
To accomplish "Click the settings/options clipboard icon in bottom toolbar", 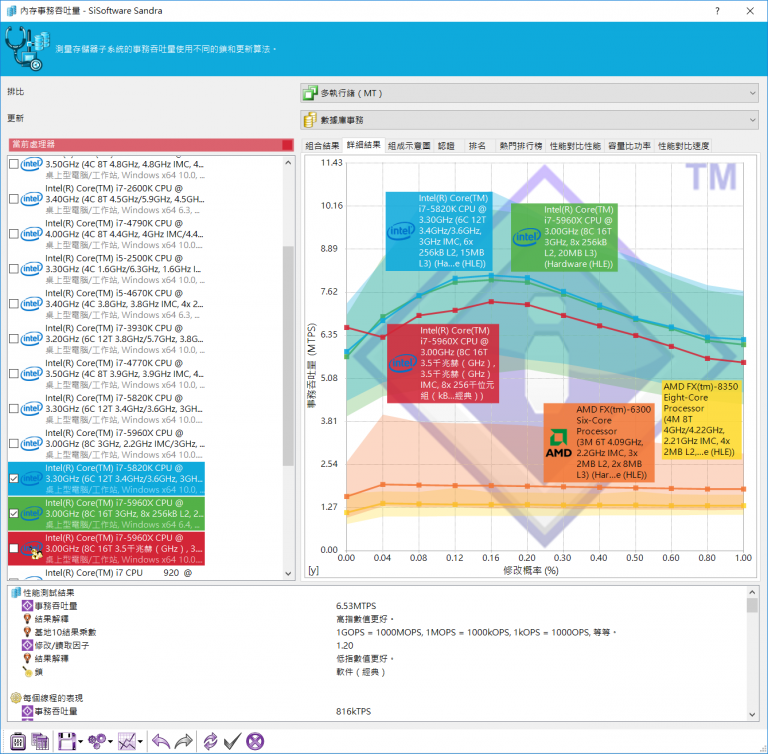I will point(18,741).
